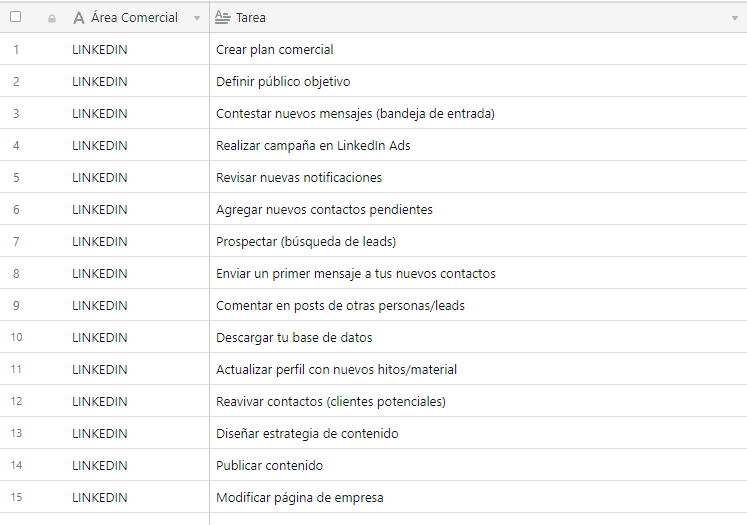Select 'Reavivar contactos (clientes potenciales)' cell

[478, 401]
